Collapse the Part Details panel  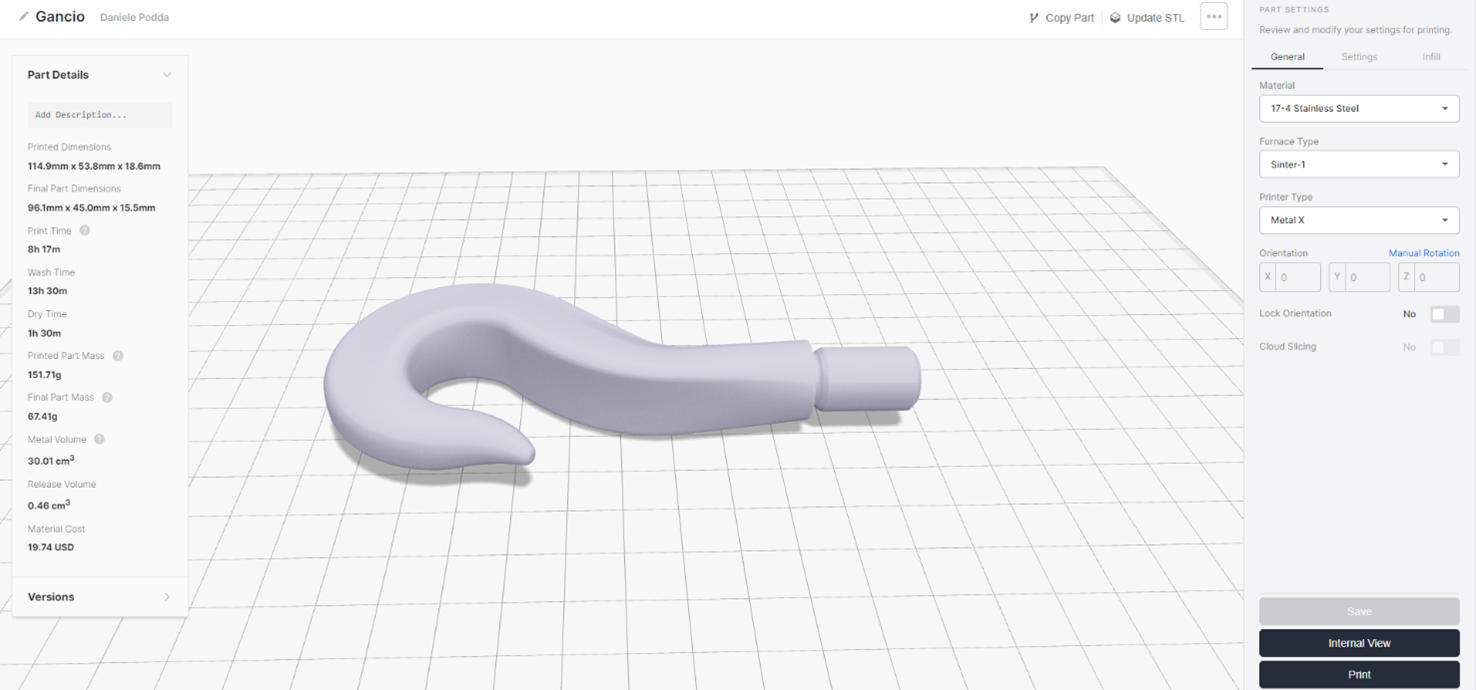(167, 75)
